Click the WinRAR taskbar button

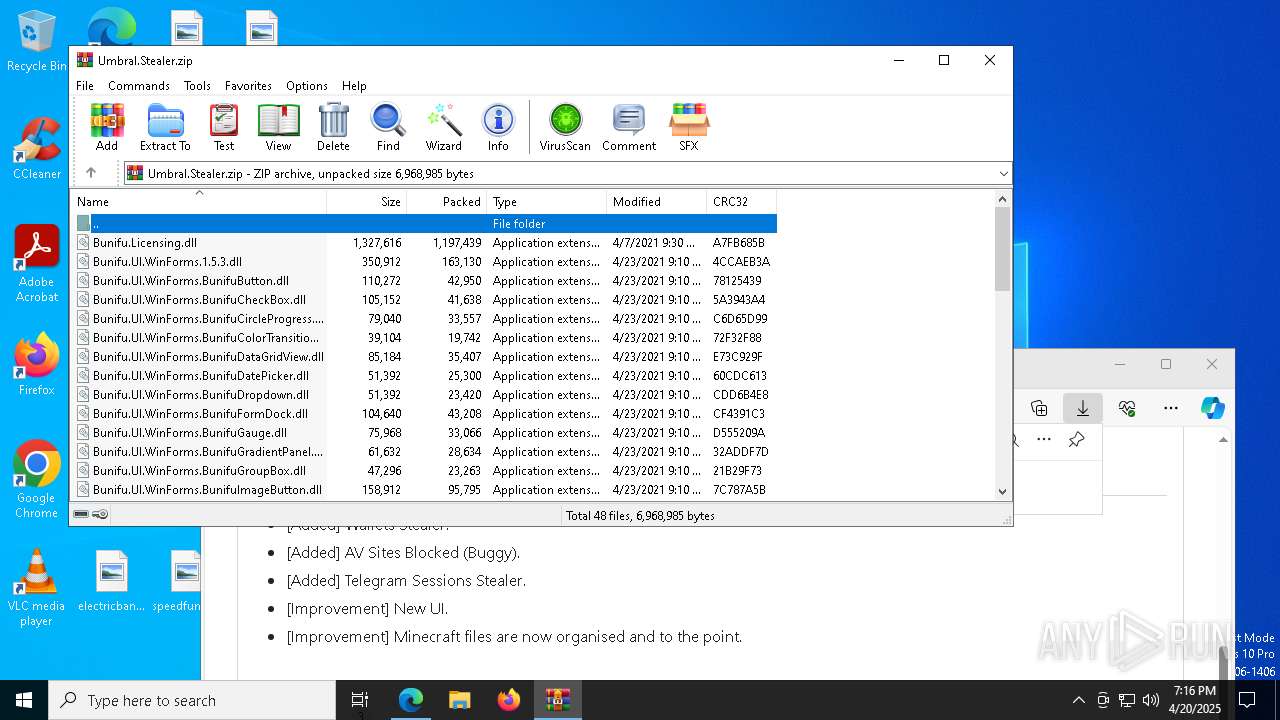pos(558,700)
